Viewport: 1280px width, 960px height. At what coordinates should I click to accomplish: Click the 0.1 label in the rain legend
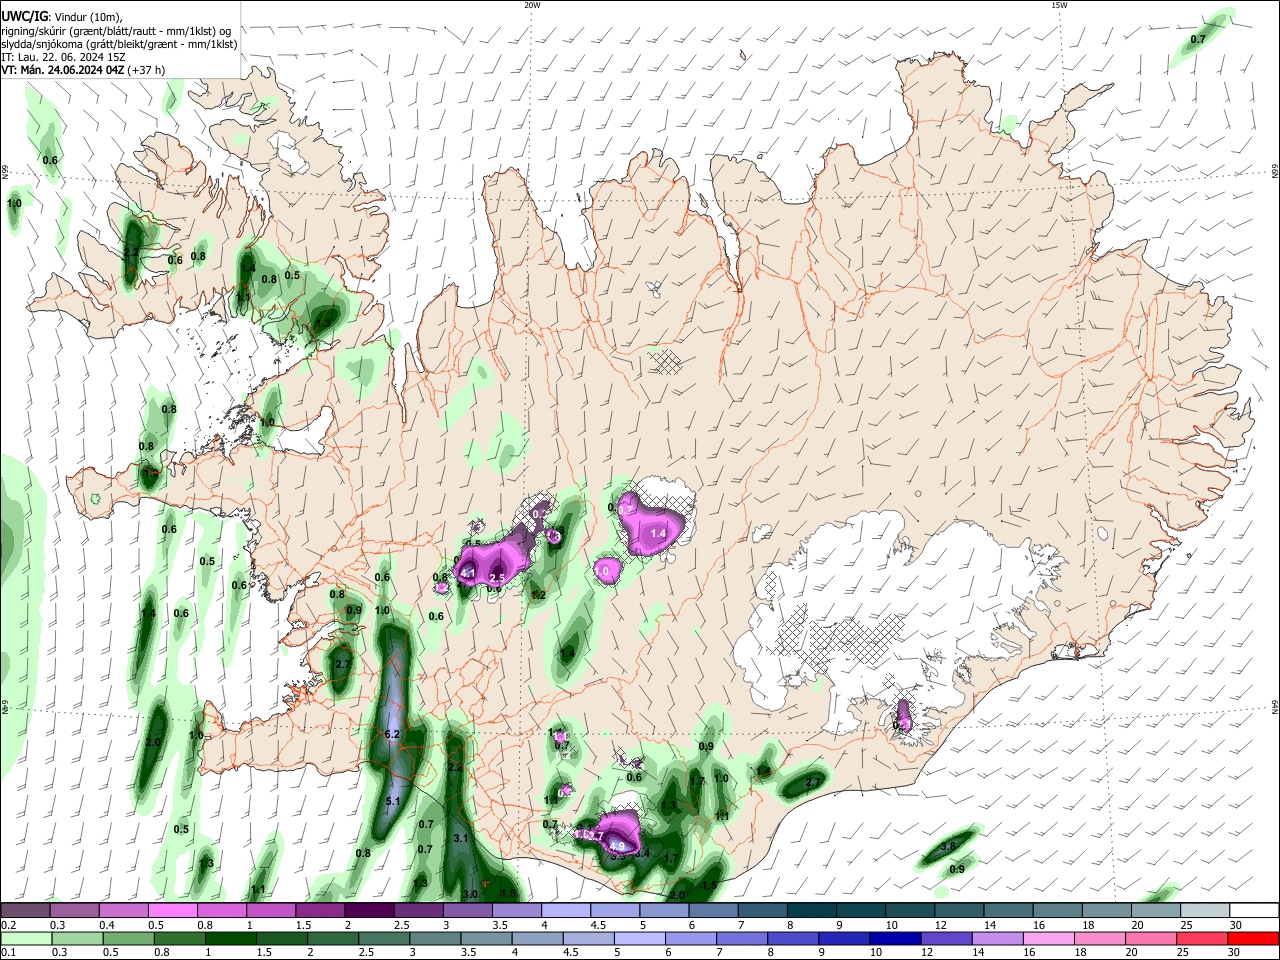[9, 953]
